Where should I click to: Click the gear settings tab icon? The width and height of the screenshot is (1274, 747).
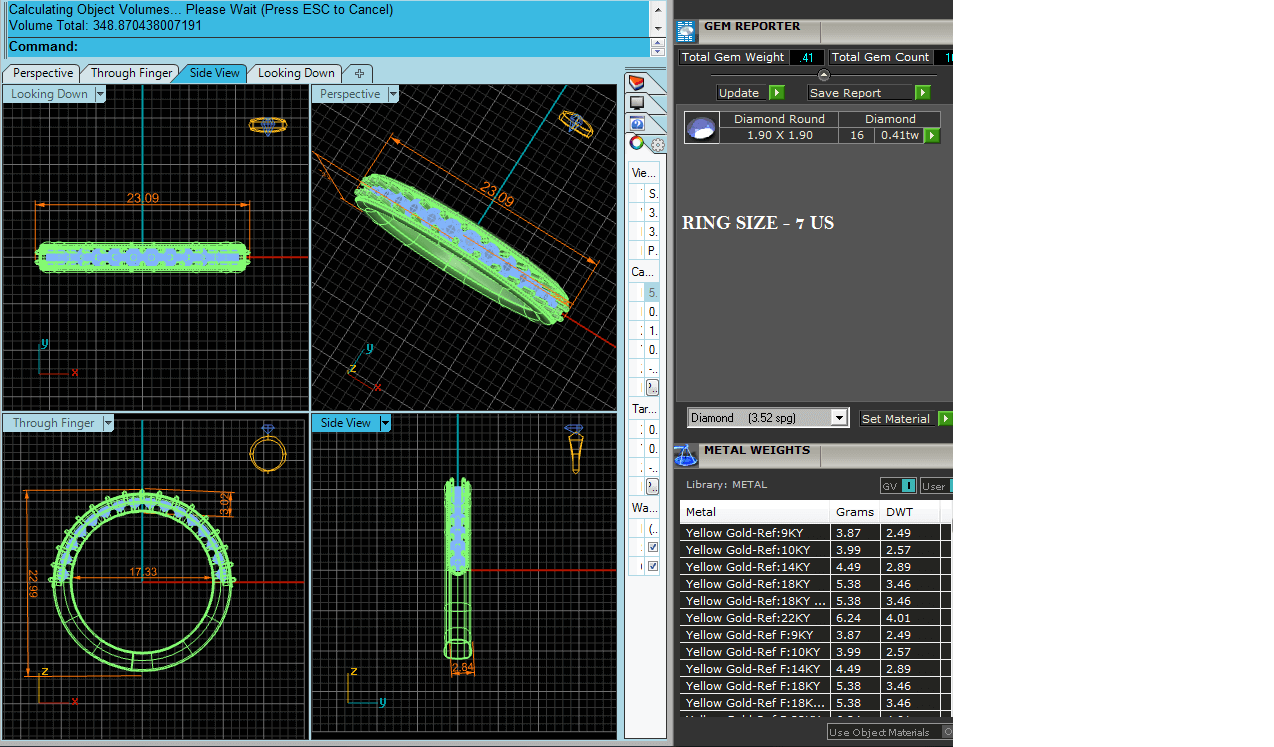click(657, 145)
